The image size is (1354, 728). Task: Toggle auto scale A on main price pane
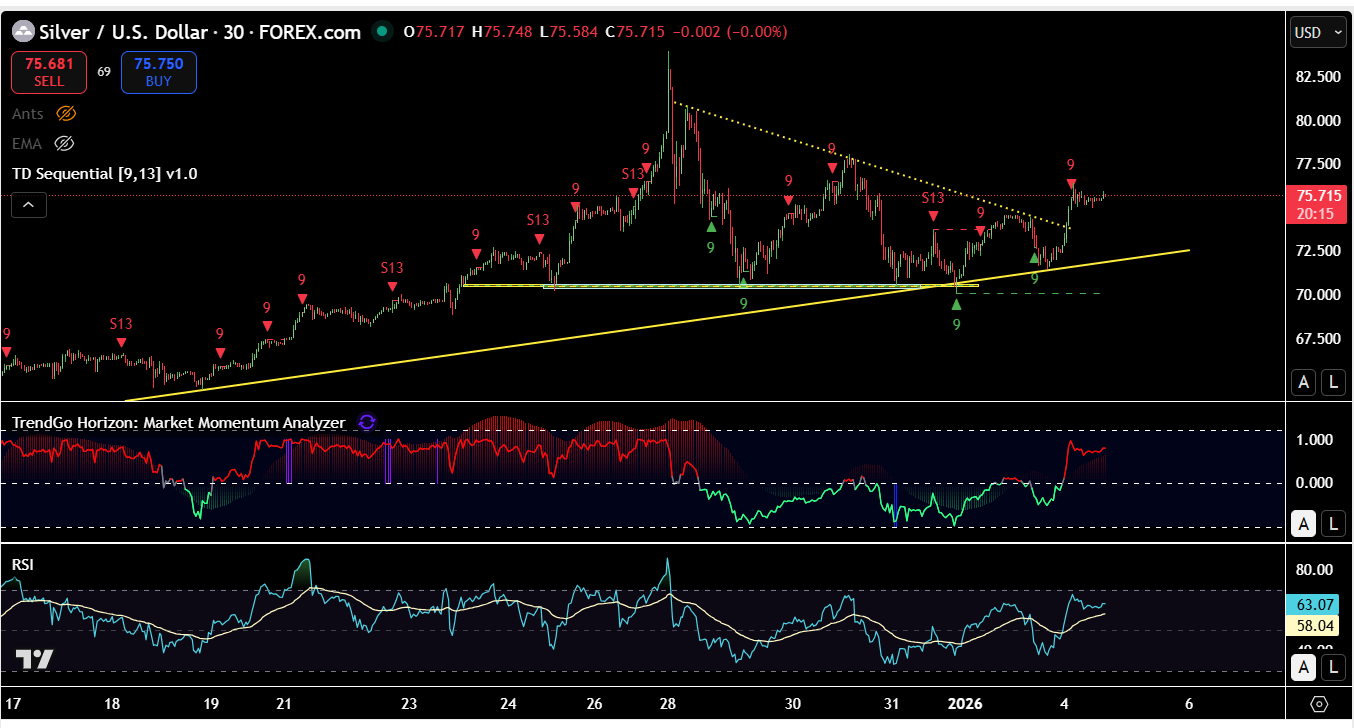click(x=1303, y=381)
